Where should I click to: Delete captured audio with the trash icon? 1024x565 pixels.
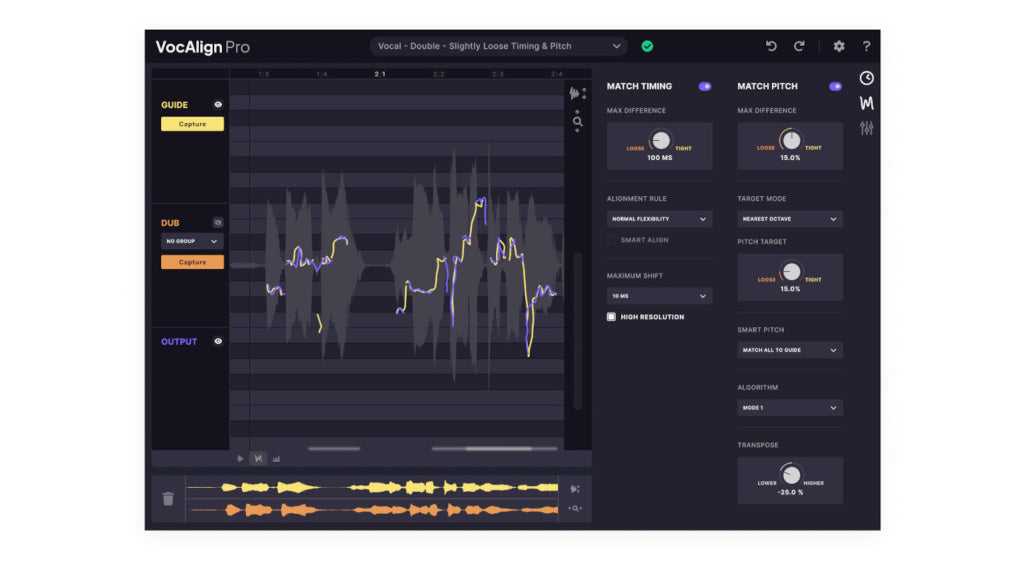tap(168, 498)
